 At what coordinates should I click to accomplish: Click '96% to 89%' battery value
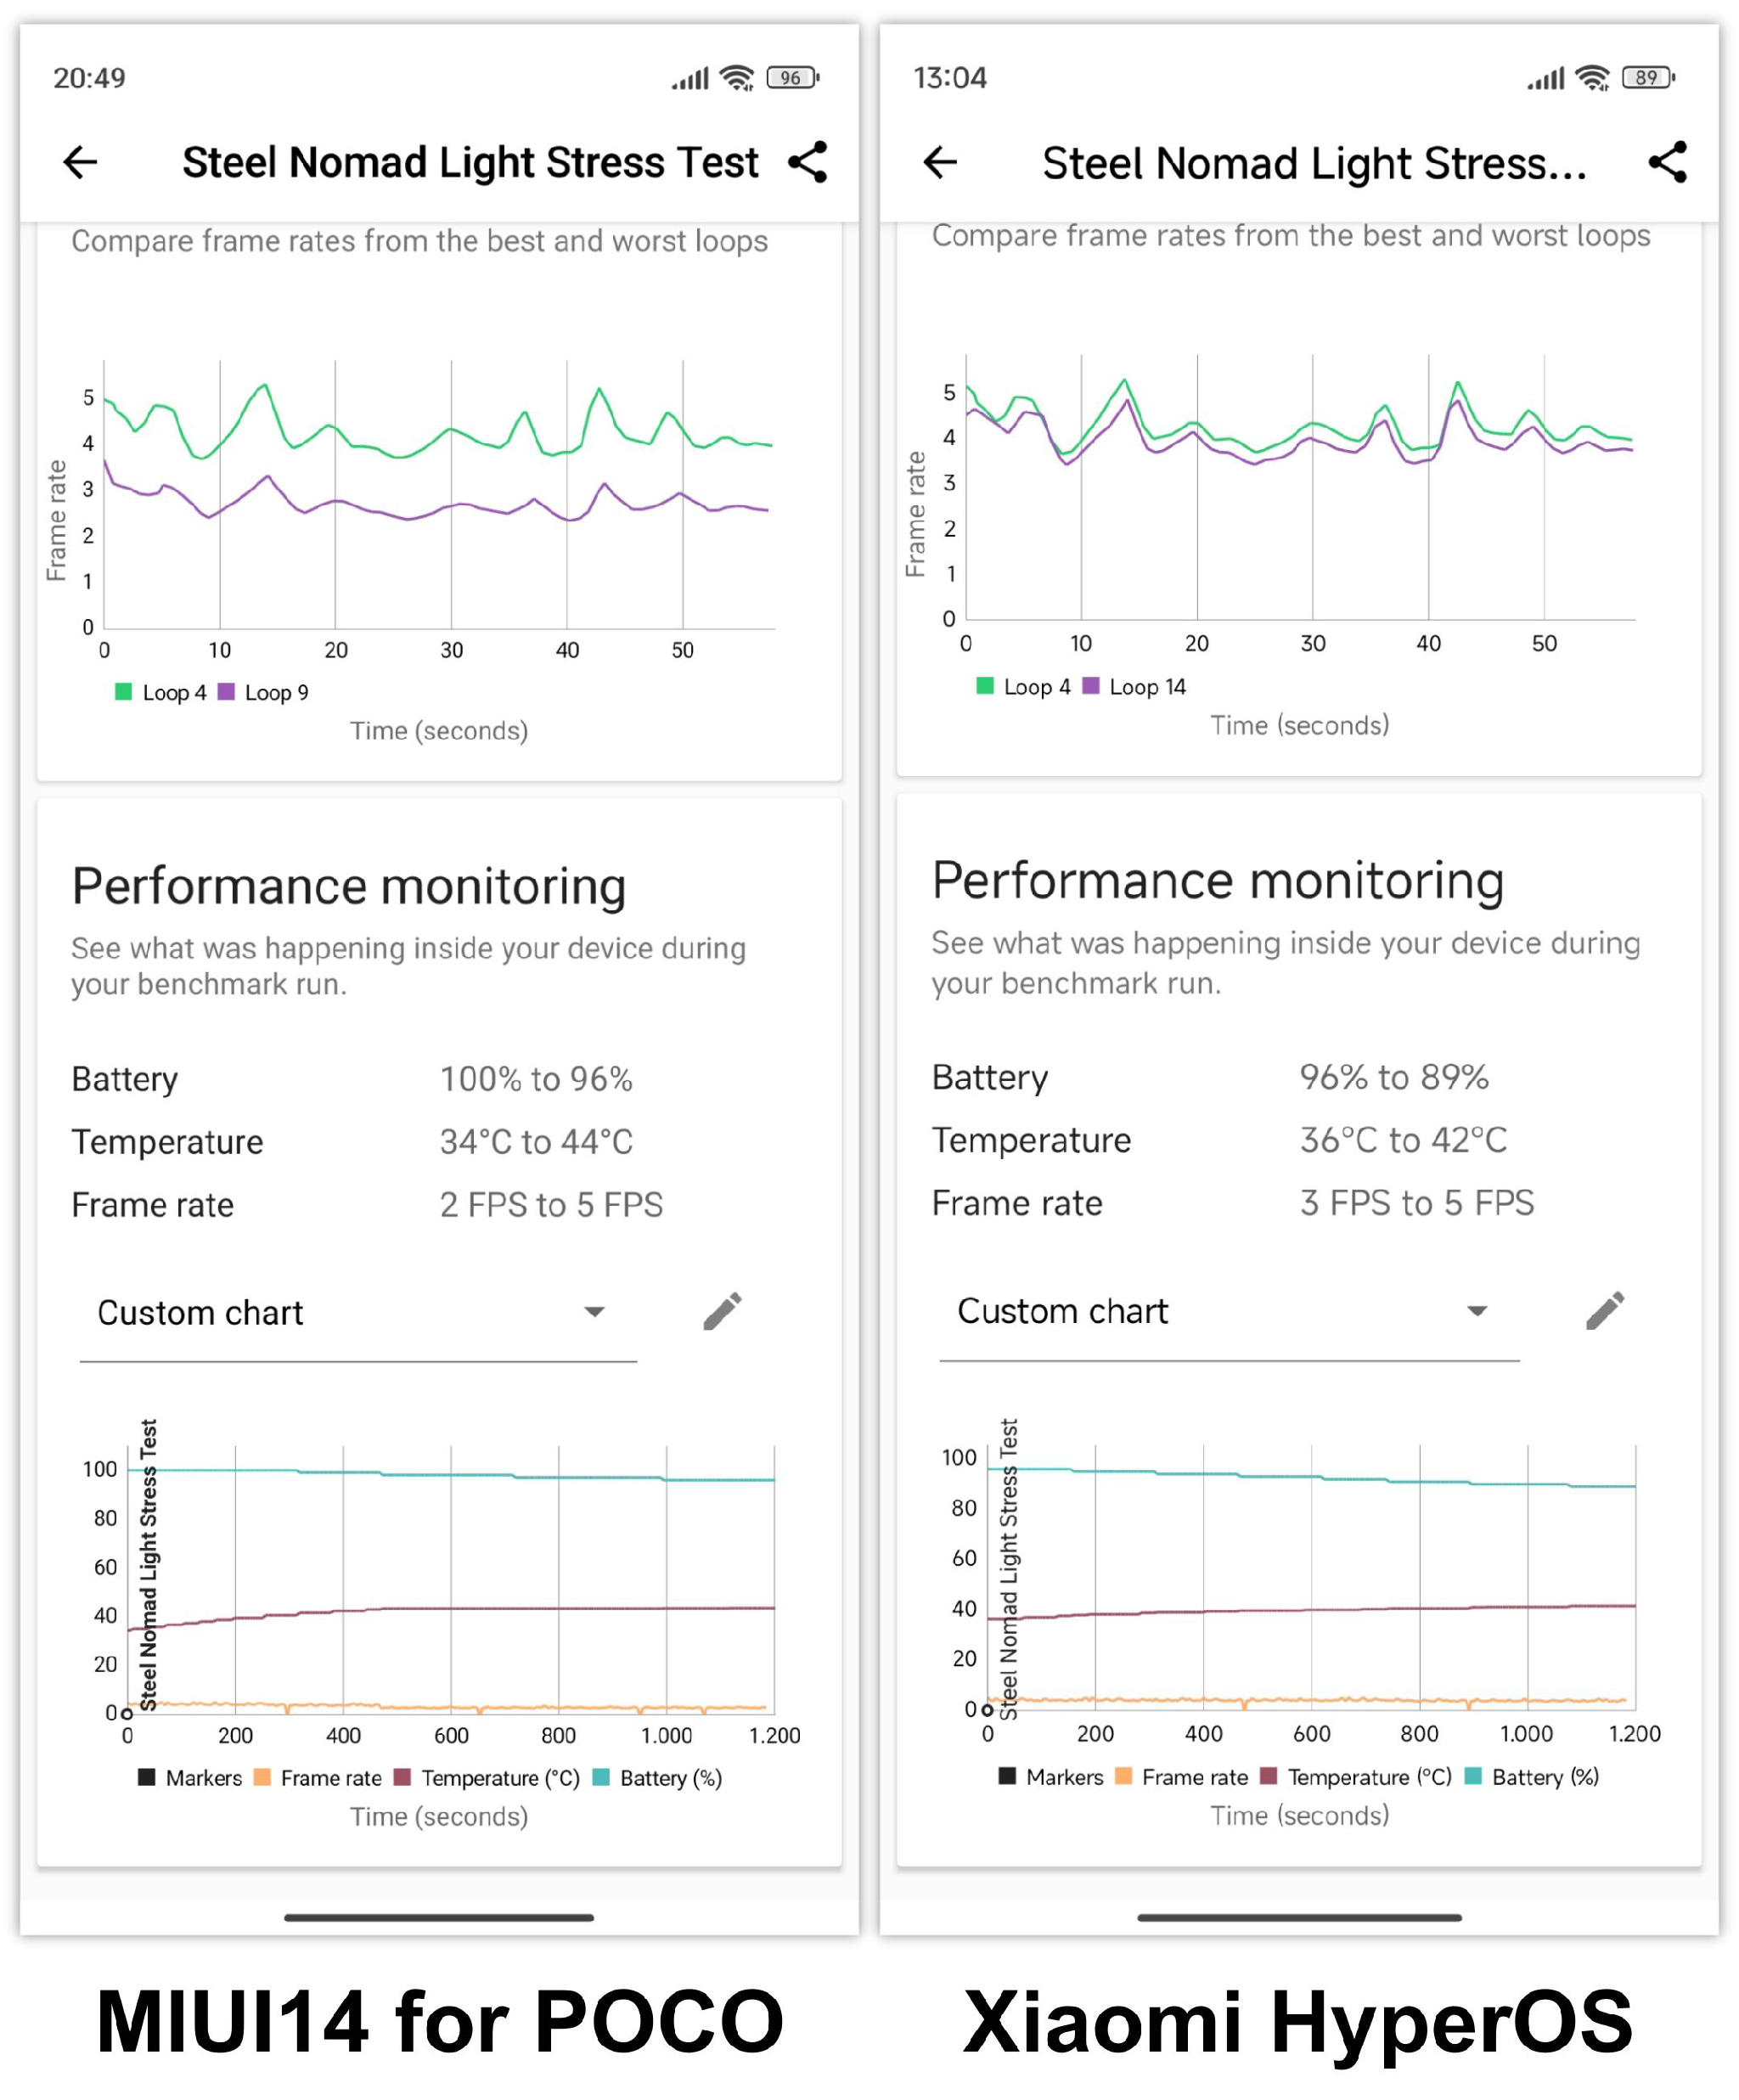tap(1394, 1077)
